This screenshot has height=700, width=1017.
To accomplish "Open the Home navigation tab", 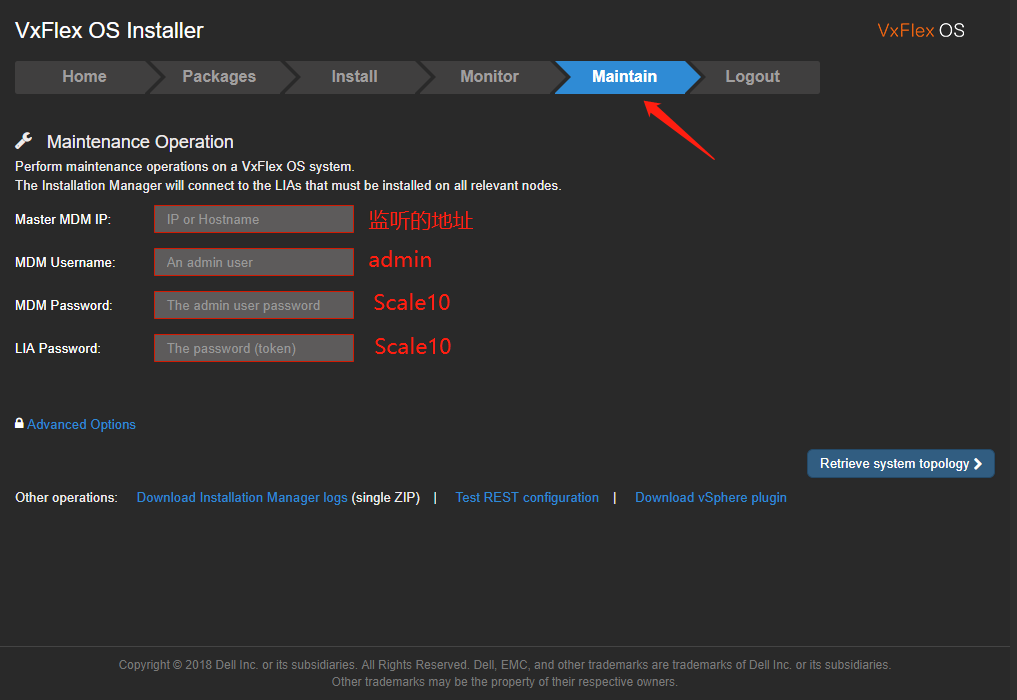I will pos(84,77).
